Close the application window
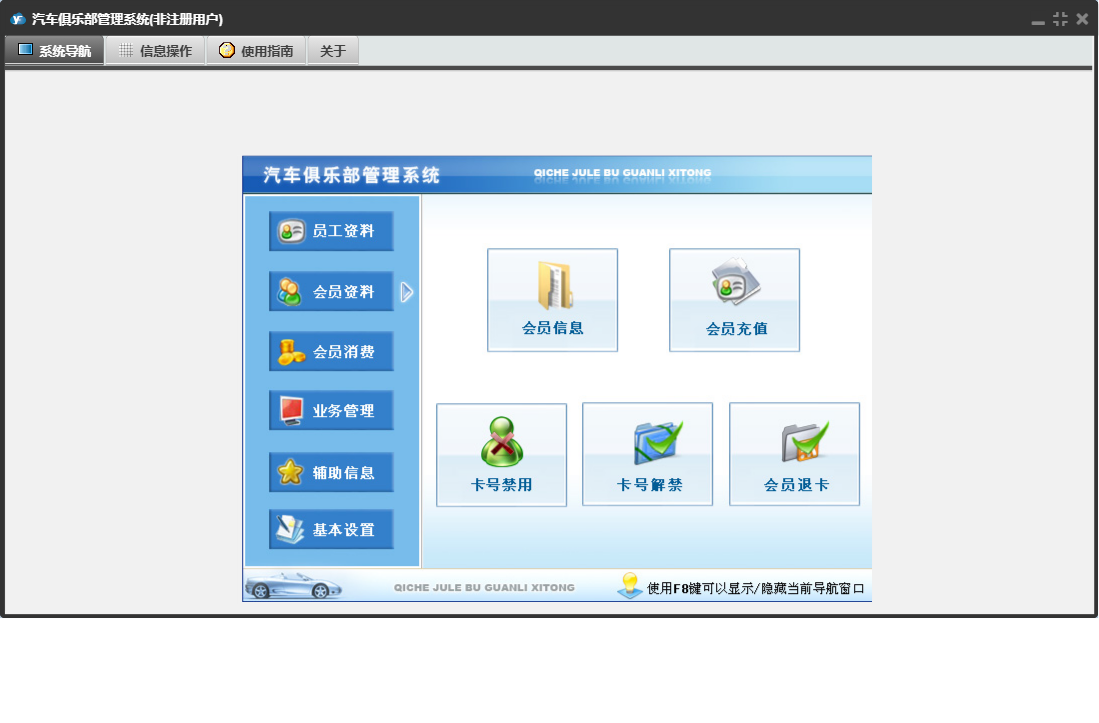This screenshot has height=723, width=1099. tap(1082, 19)
